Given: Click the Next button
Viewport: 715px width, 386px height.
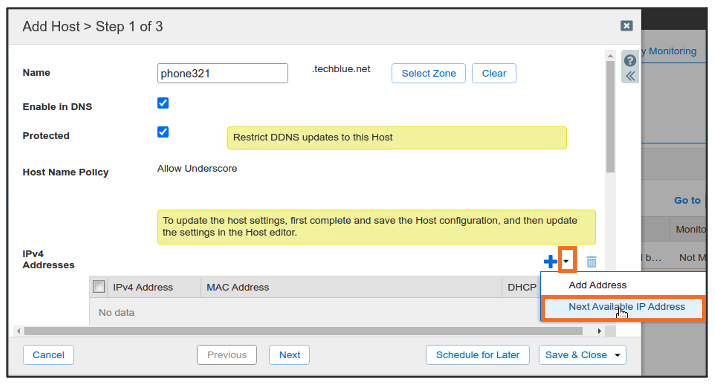Looking at the screenshot, I should [290, 355].
